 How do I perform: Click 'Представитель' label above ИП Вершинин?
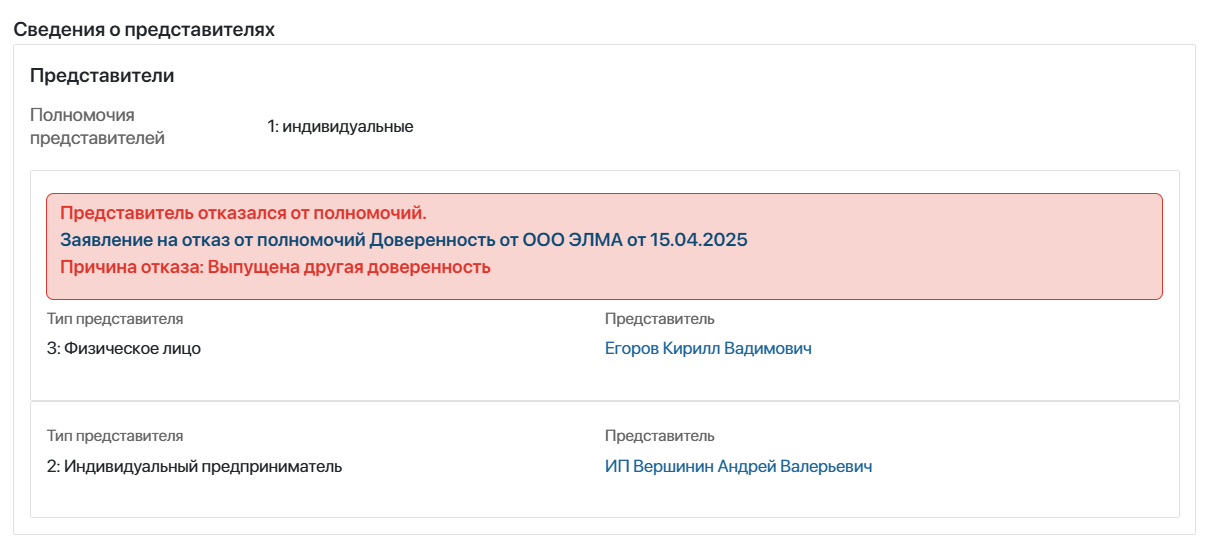point(660,436)
